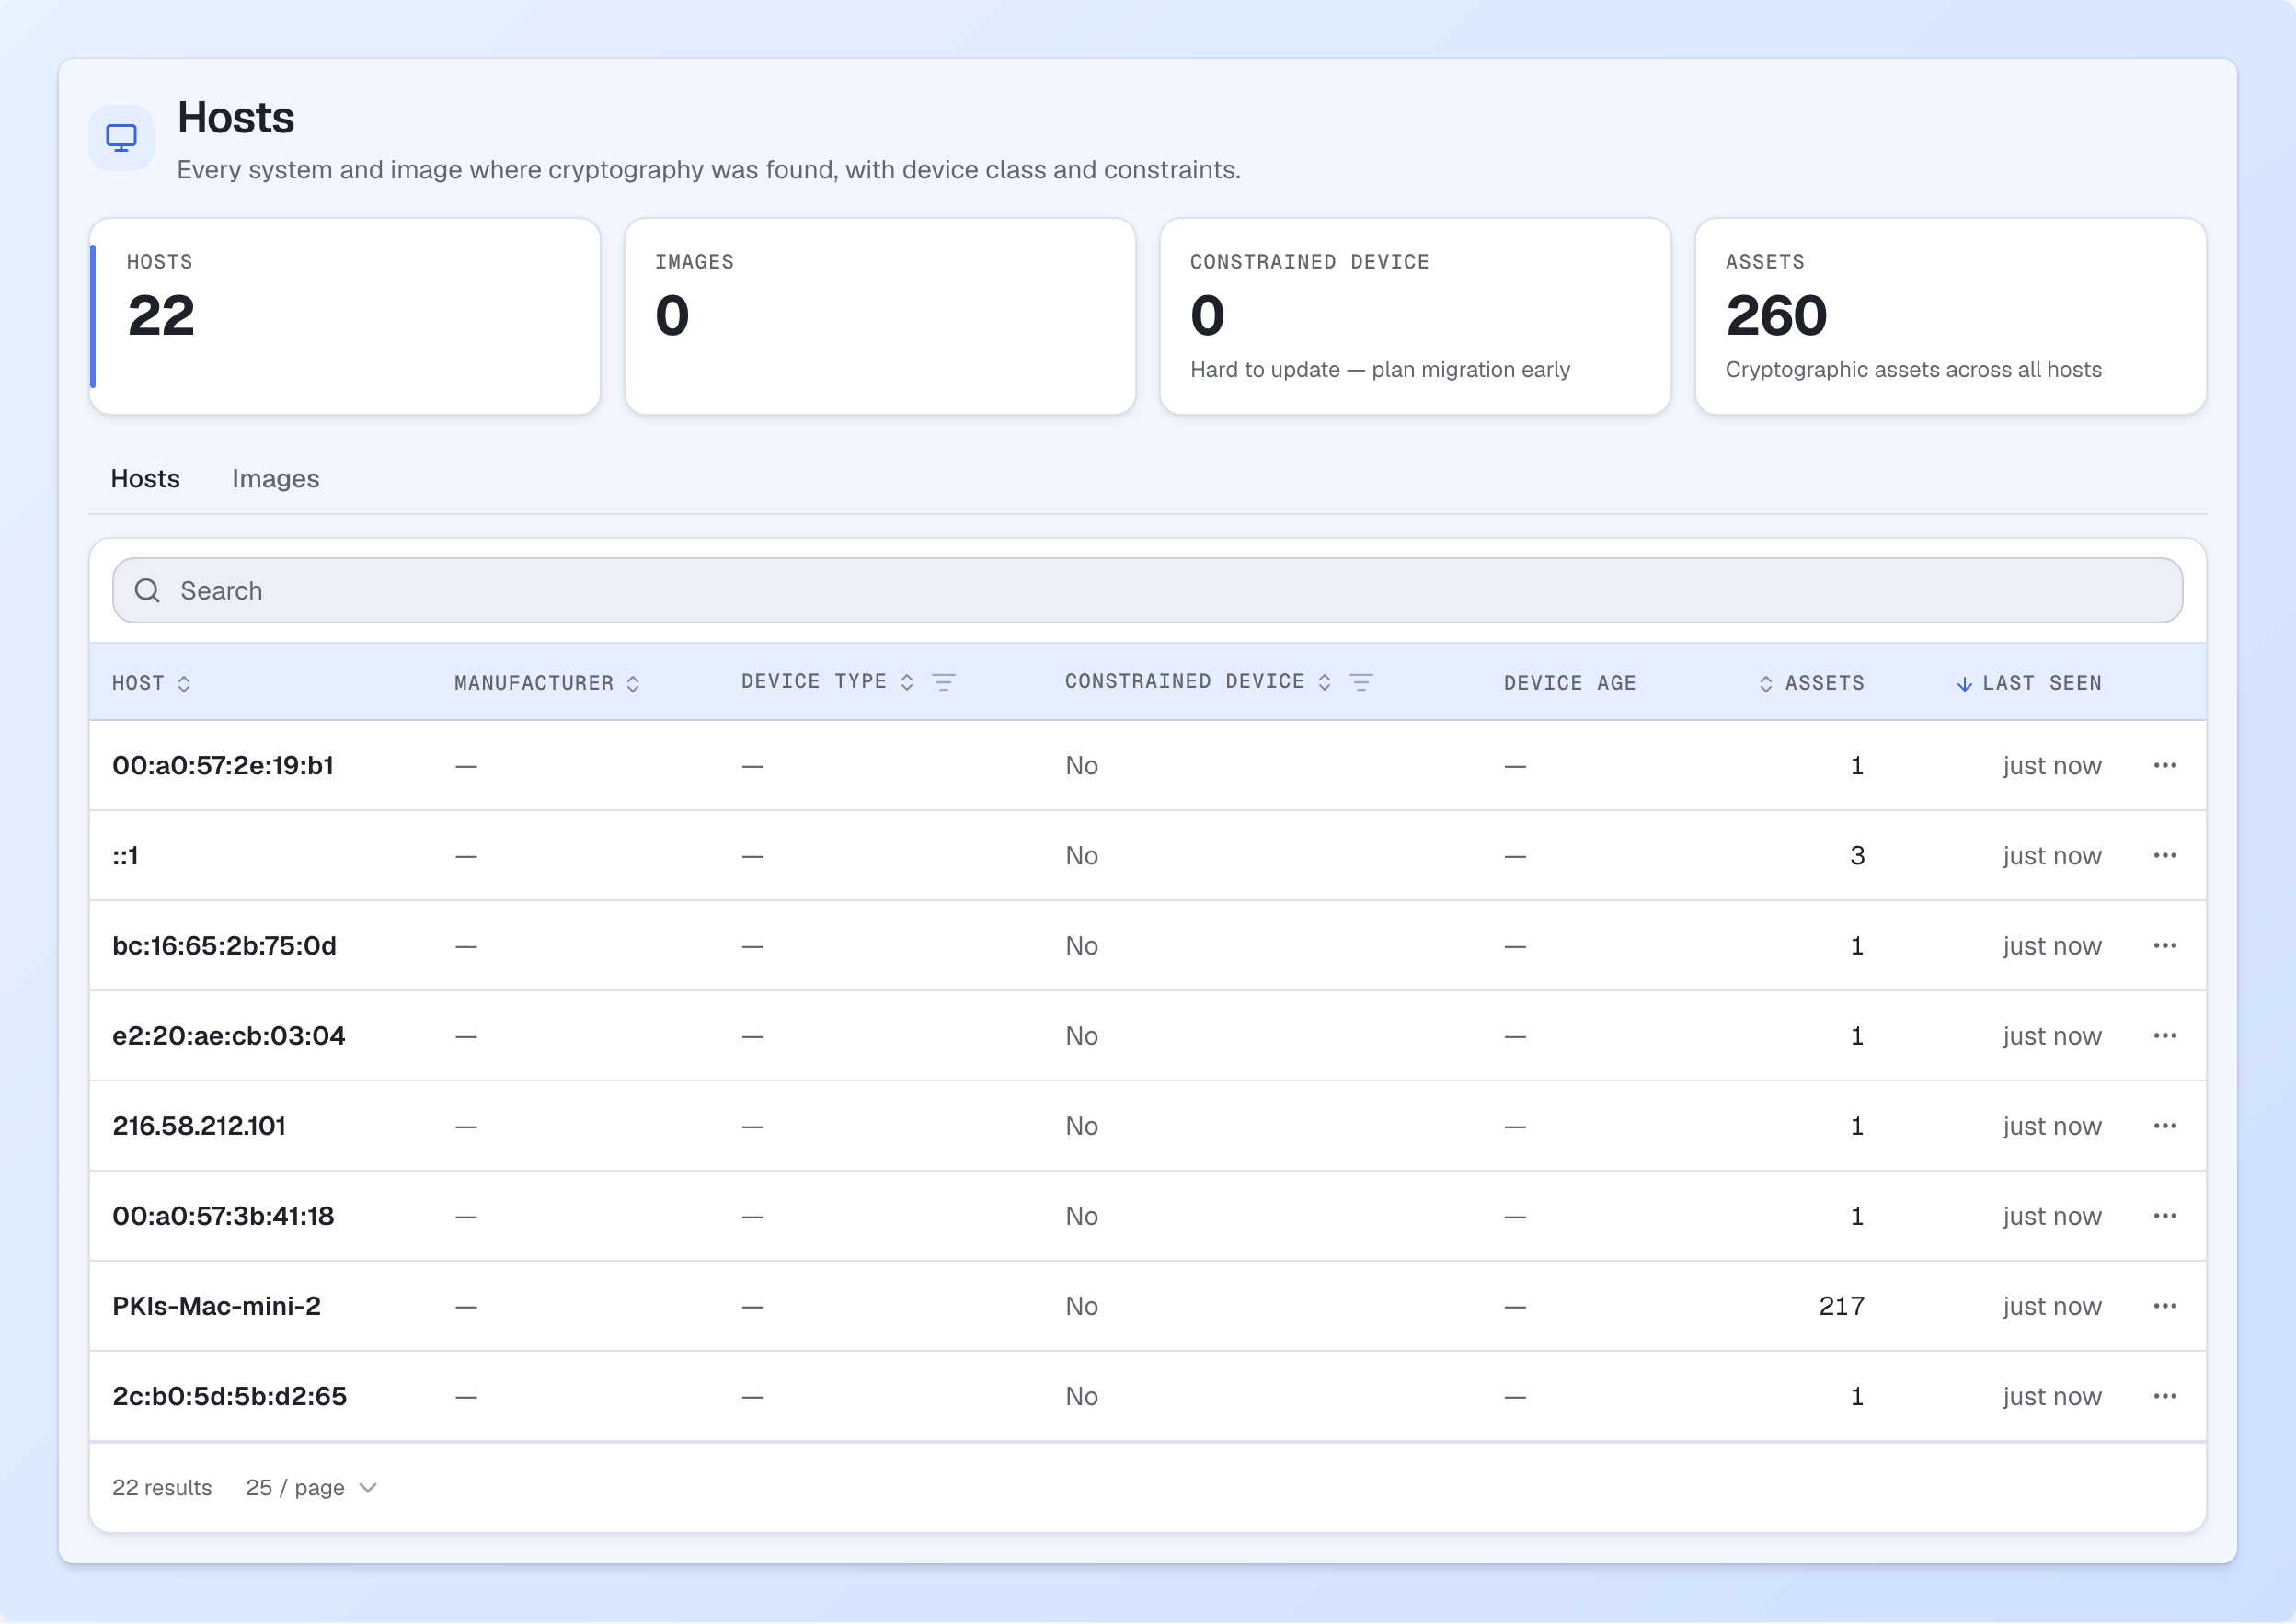Click the 22 results label
This screenshot has height=1624, width=2296.
(x=162, y=1488)
